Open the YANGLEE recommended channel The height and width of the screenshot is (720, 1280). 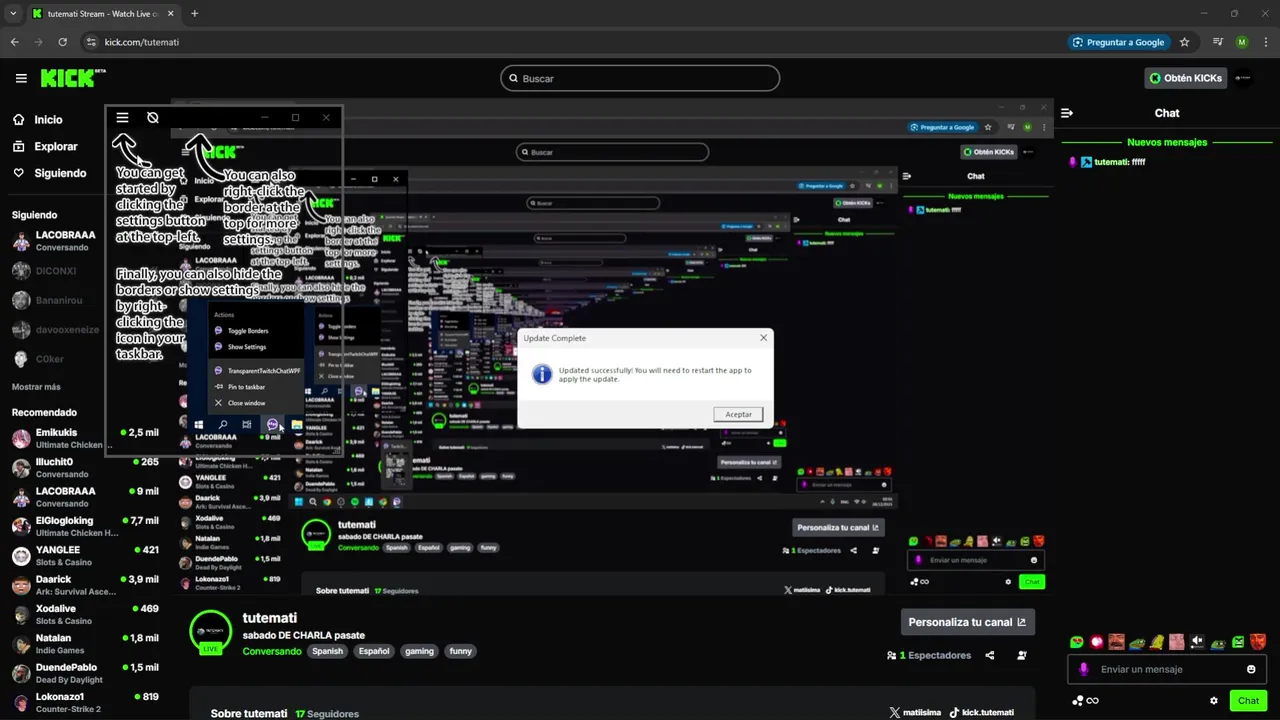[x=85, y=555]
